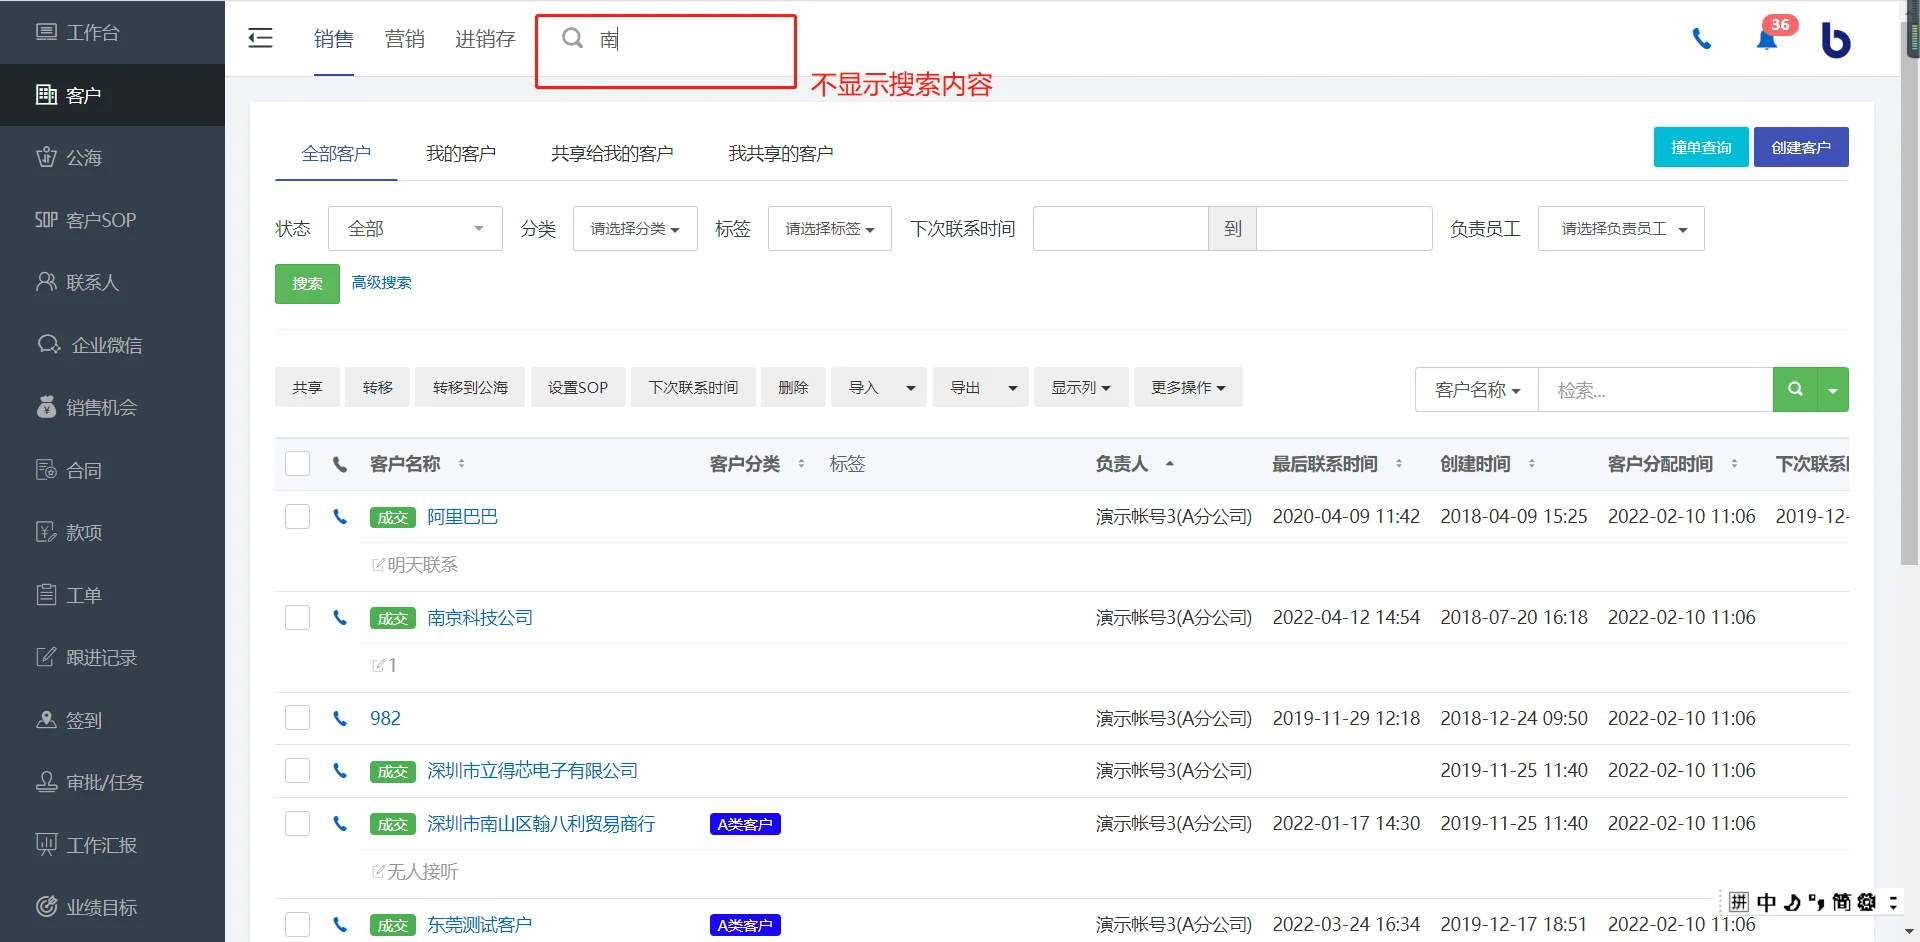This screenshot has height=942, width=1920.
Task: Click the 转移到公海 button
Action: 470,388
